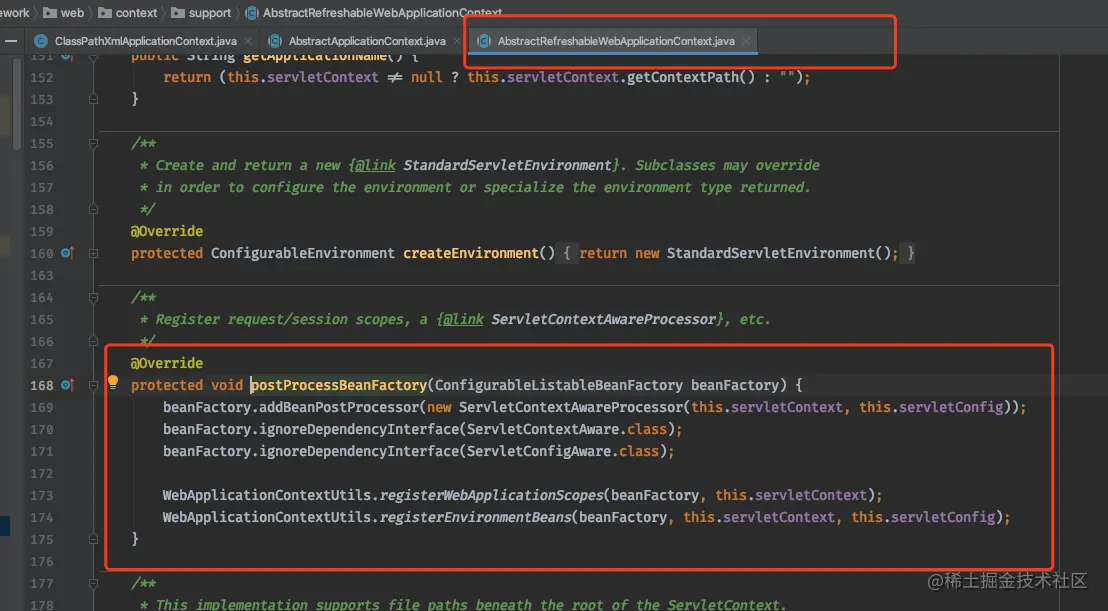Screen dimensions: 1108x611
Task: Click registerWebApplicationScopes method call
Action: tap(491, 495)
